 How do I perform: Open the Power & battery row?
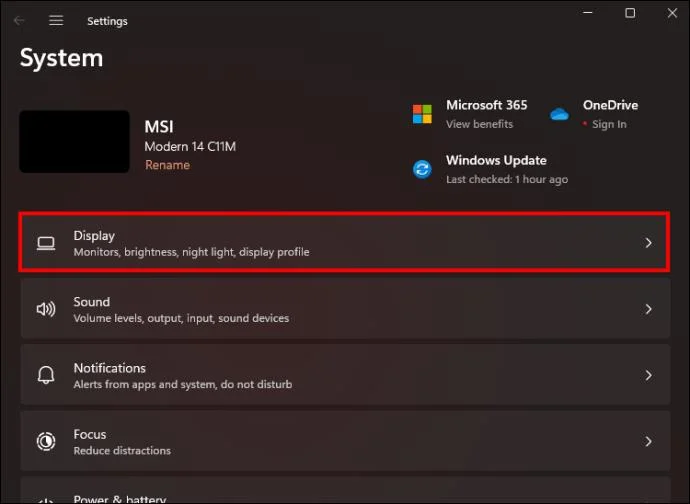point(345,490)
